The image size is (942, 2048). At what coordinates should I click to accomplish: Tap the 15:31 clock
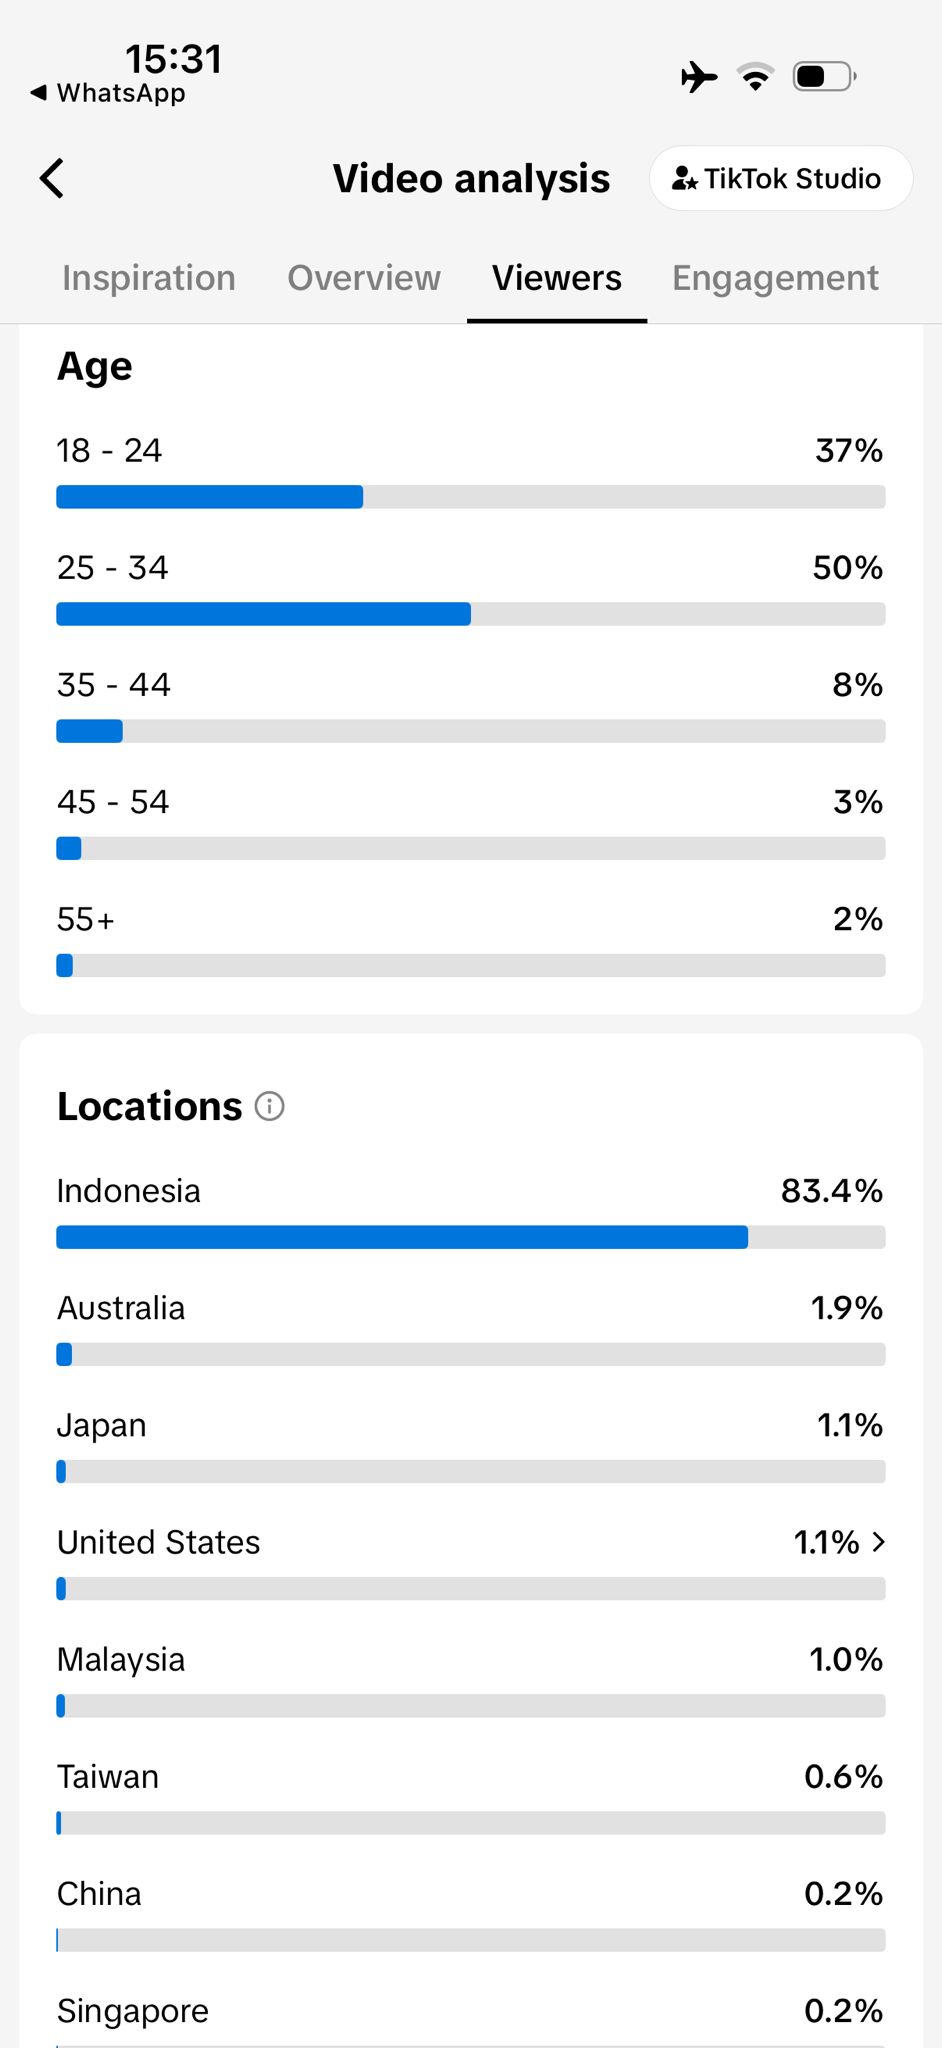coord(173,59)
